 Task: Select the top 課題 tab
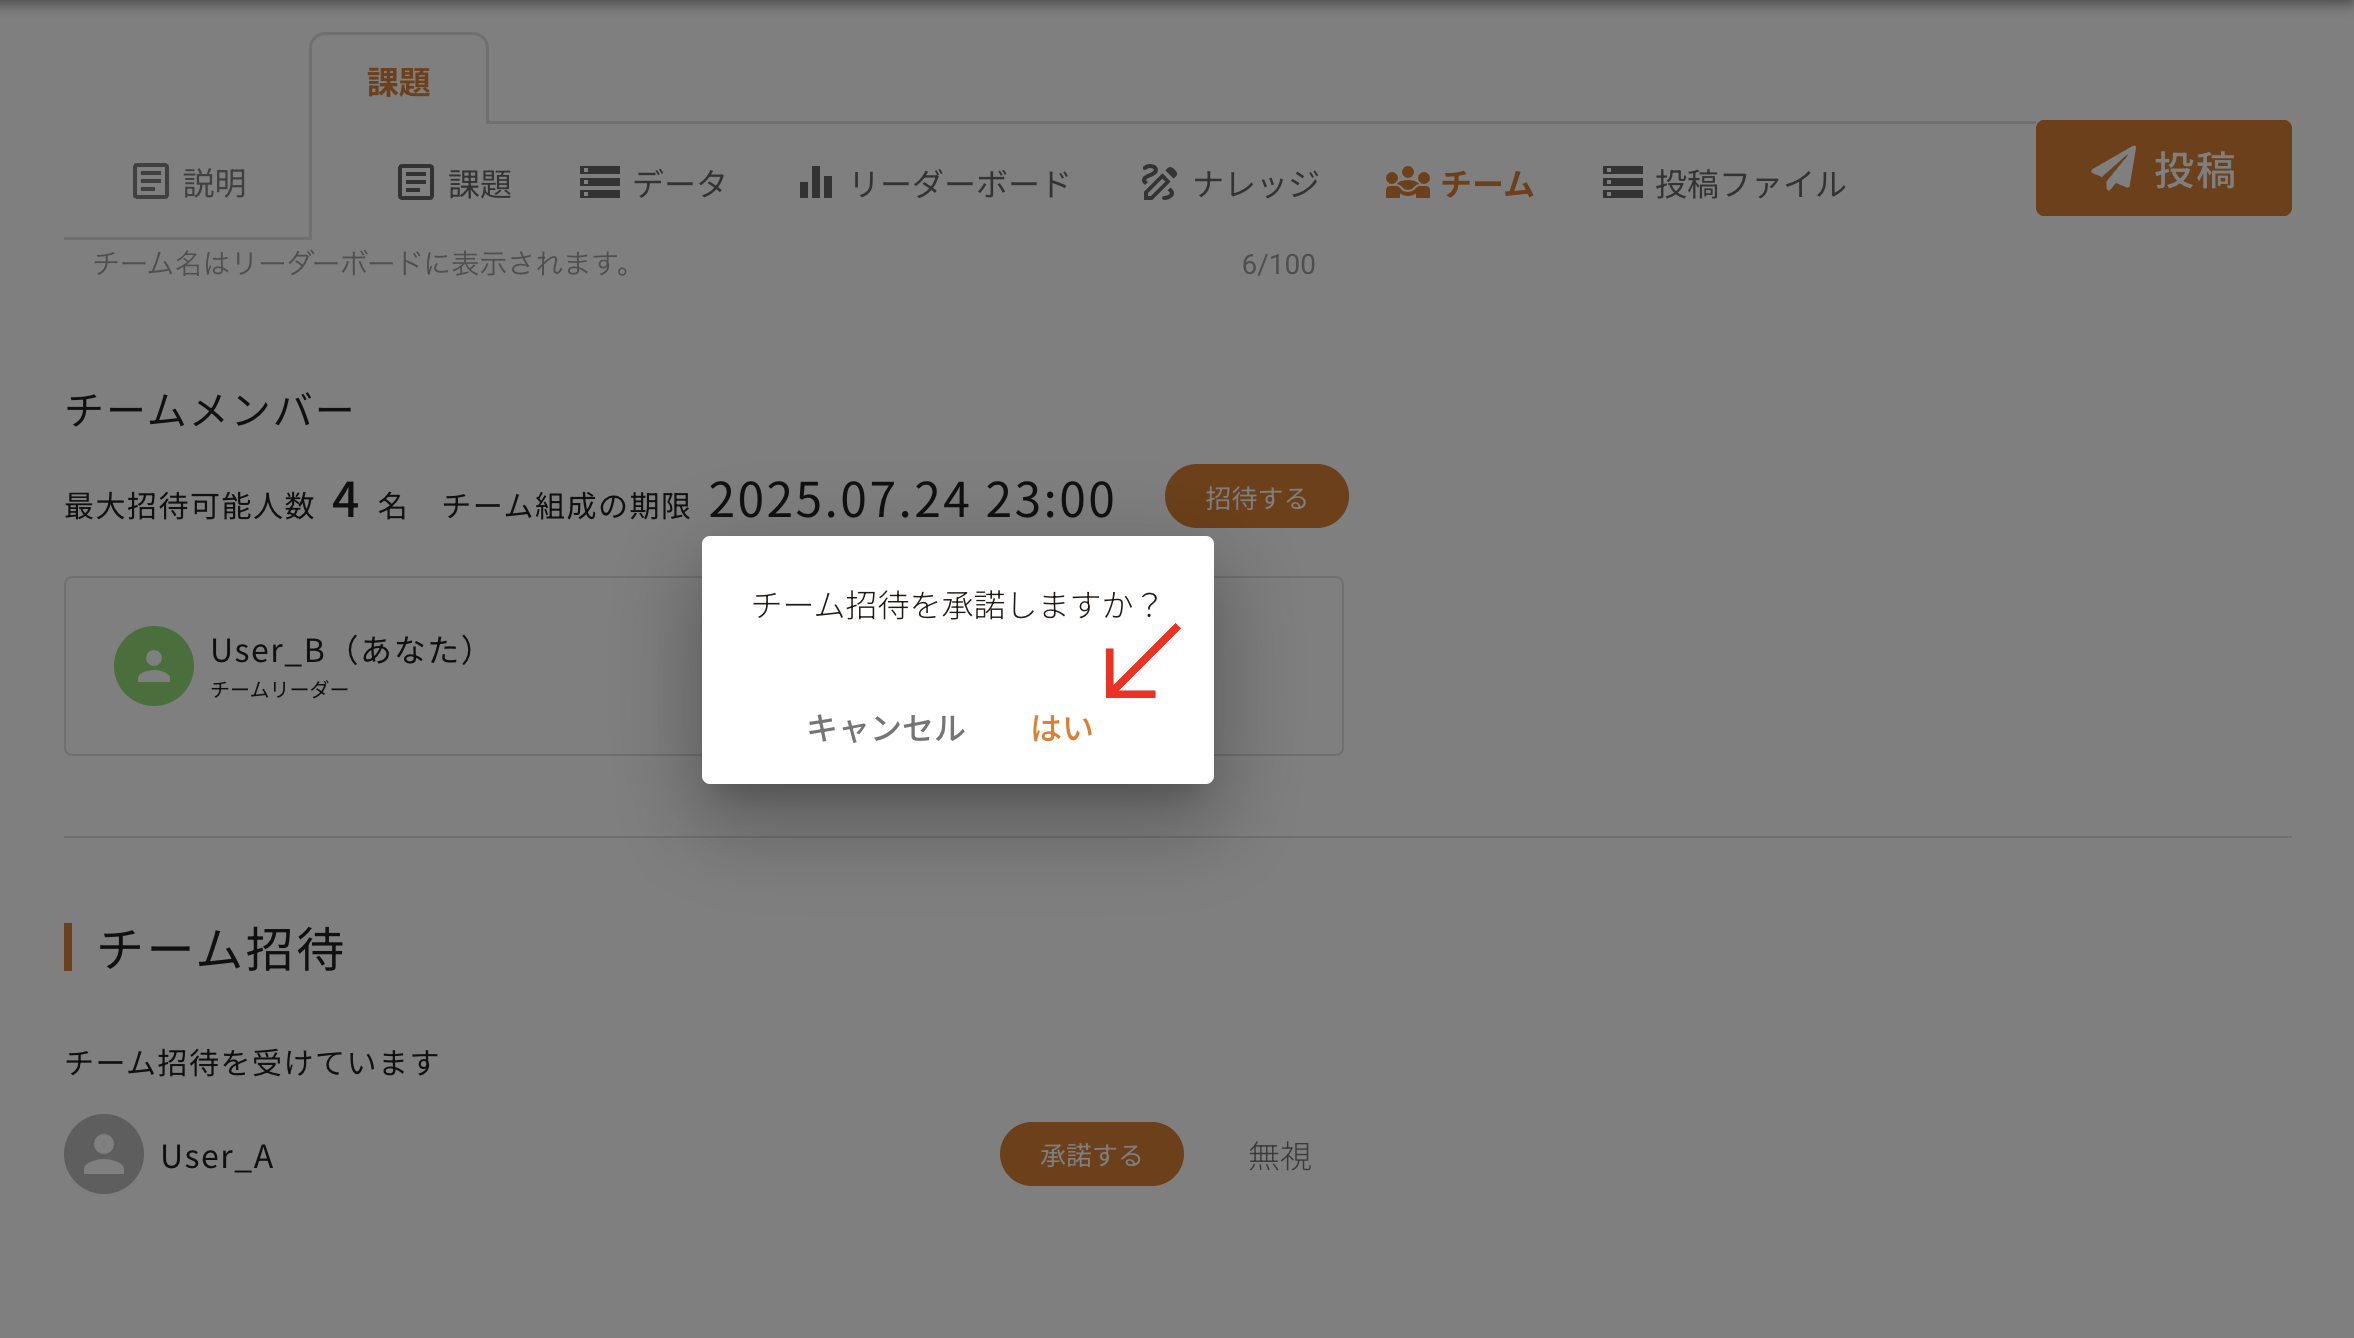[399, 82]
